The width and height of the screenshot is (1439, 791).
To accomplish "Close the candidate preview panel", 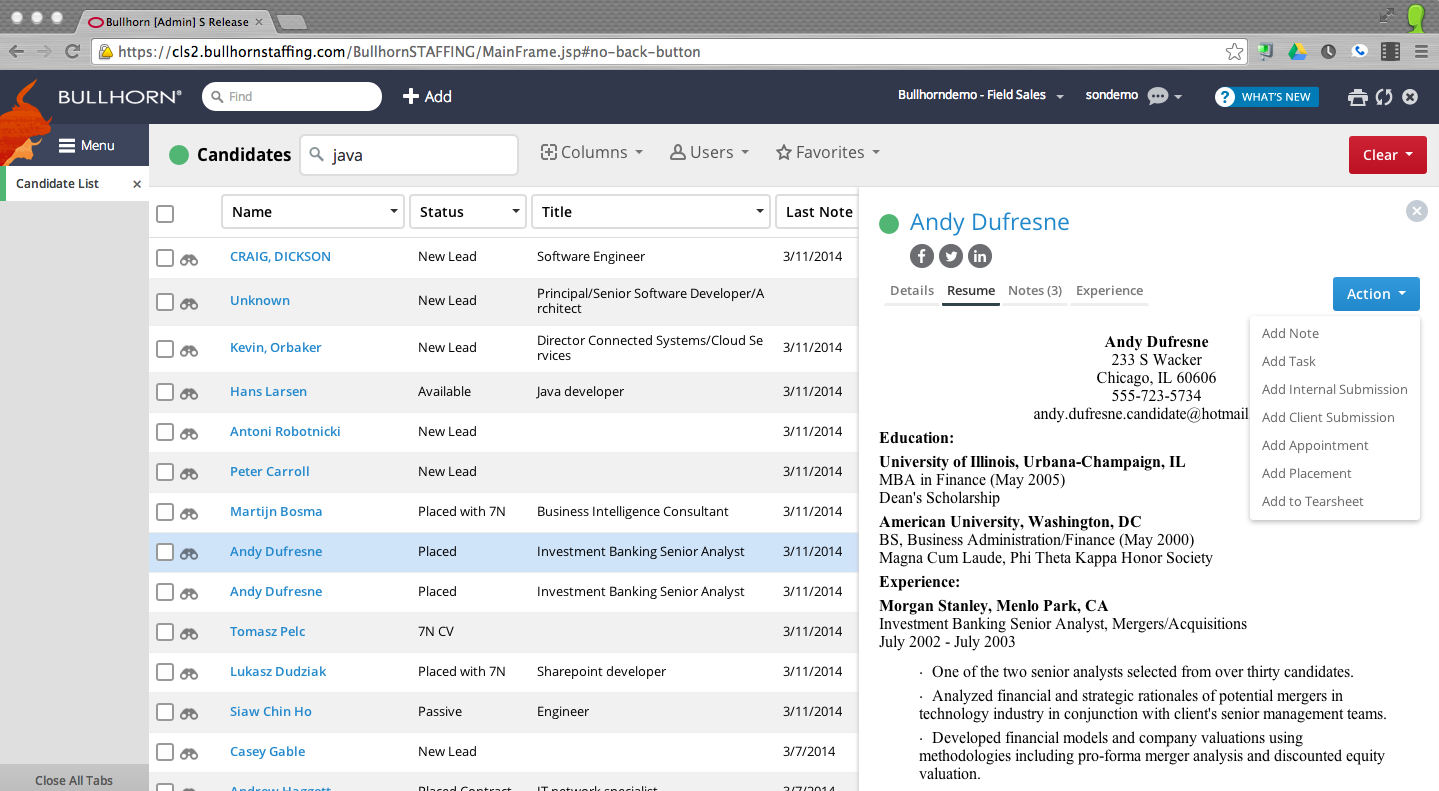I will [1416, 211].
